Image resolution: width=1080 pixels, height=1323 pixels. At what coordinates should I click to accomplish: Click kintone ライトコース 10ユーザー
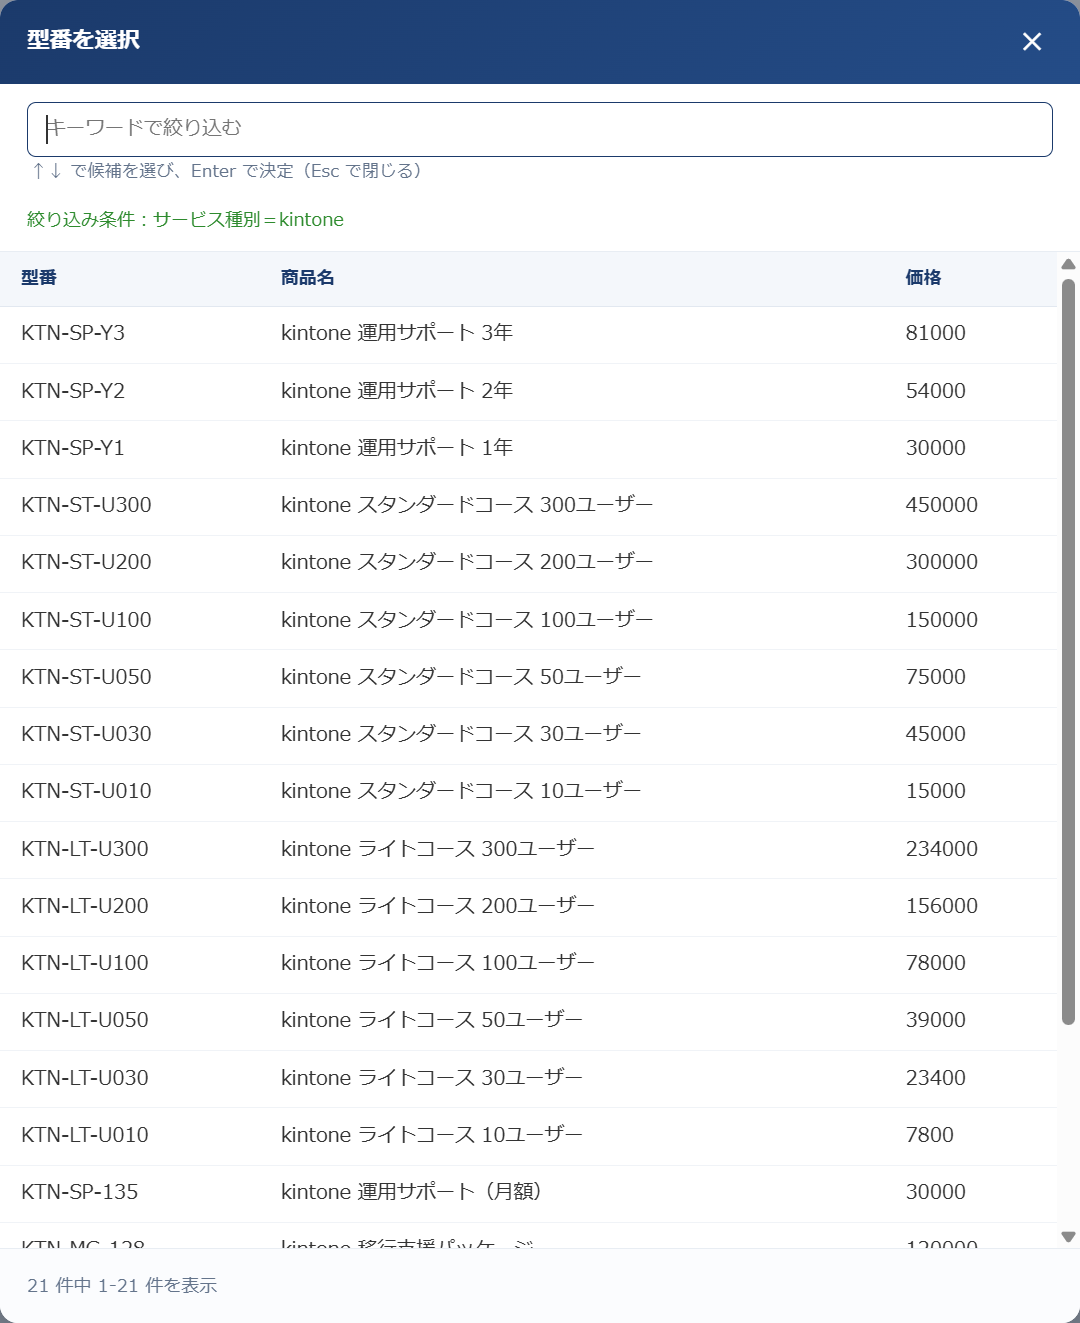point(432,1135)
